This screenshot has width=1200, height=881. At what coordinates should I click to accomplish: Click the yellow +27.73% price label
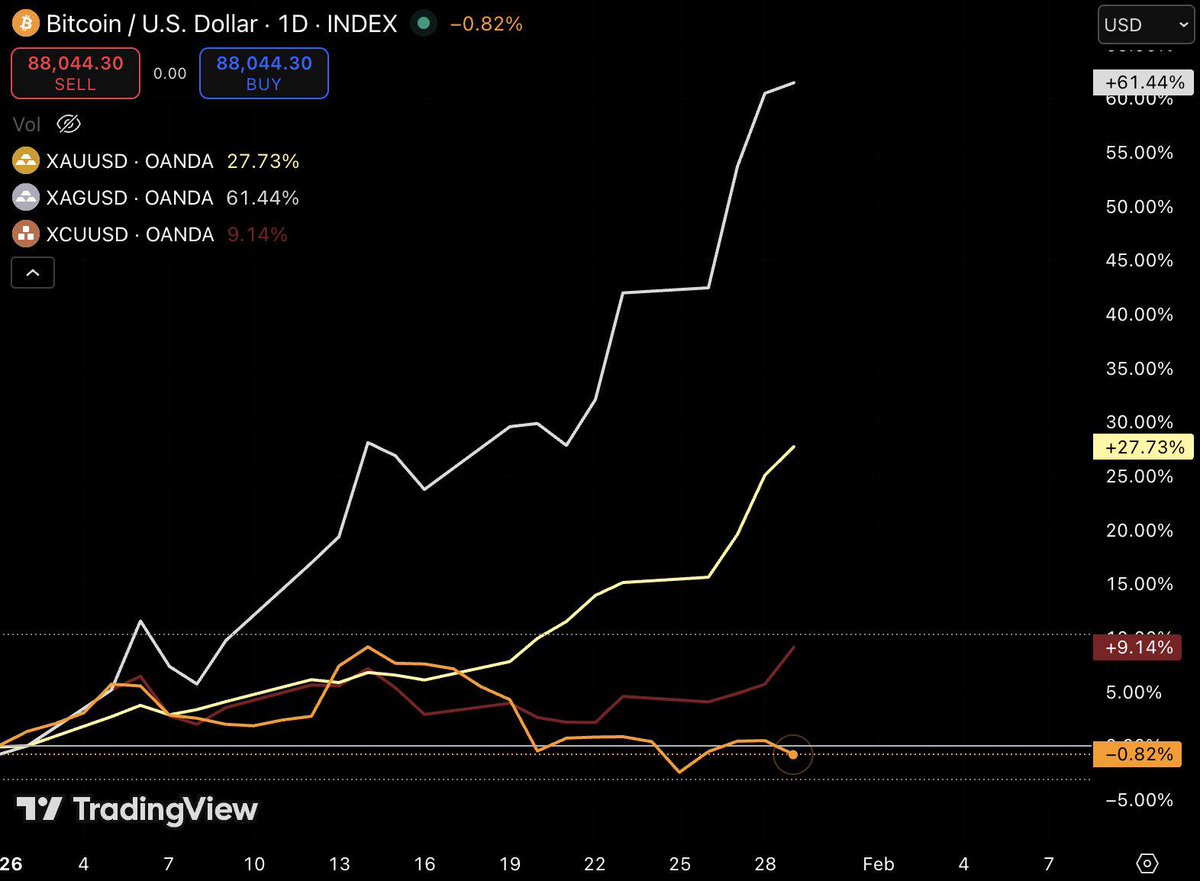(1143, 447)
